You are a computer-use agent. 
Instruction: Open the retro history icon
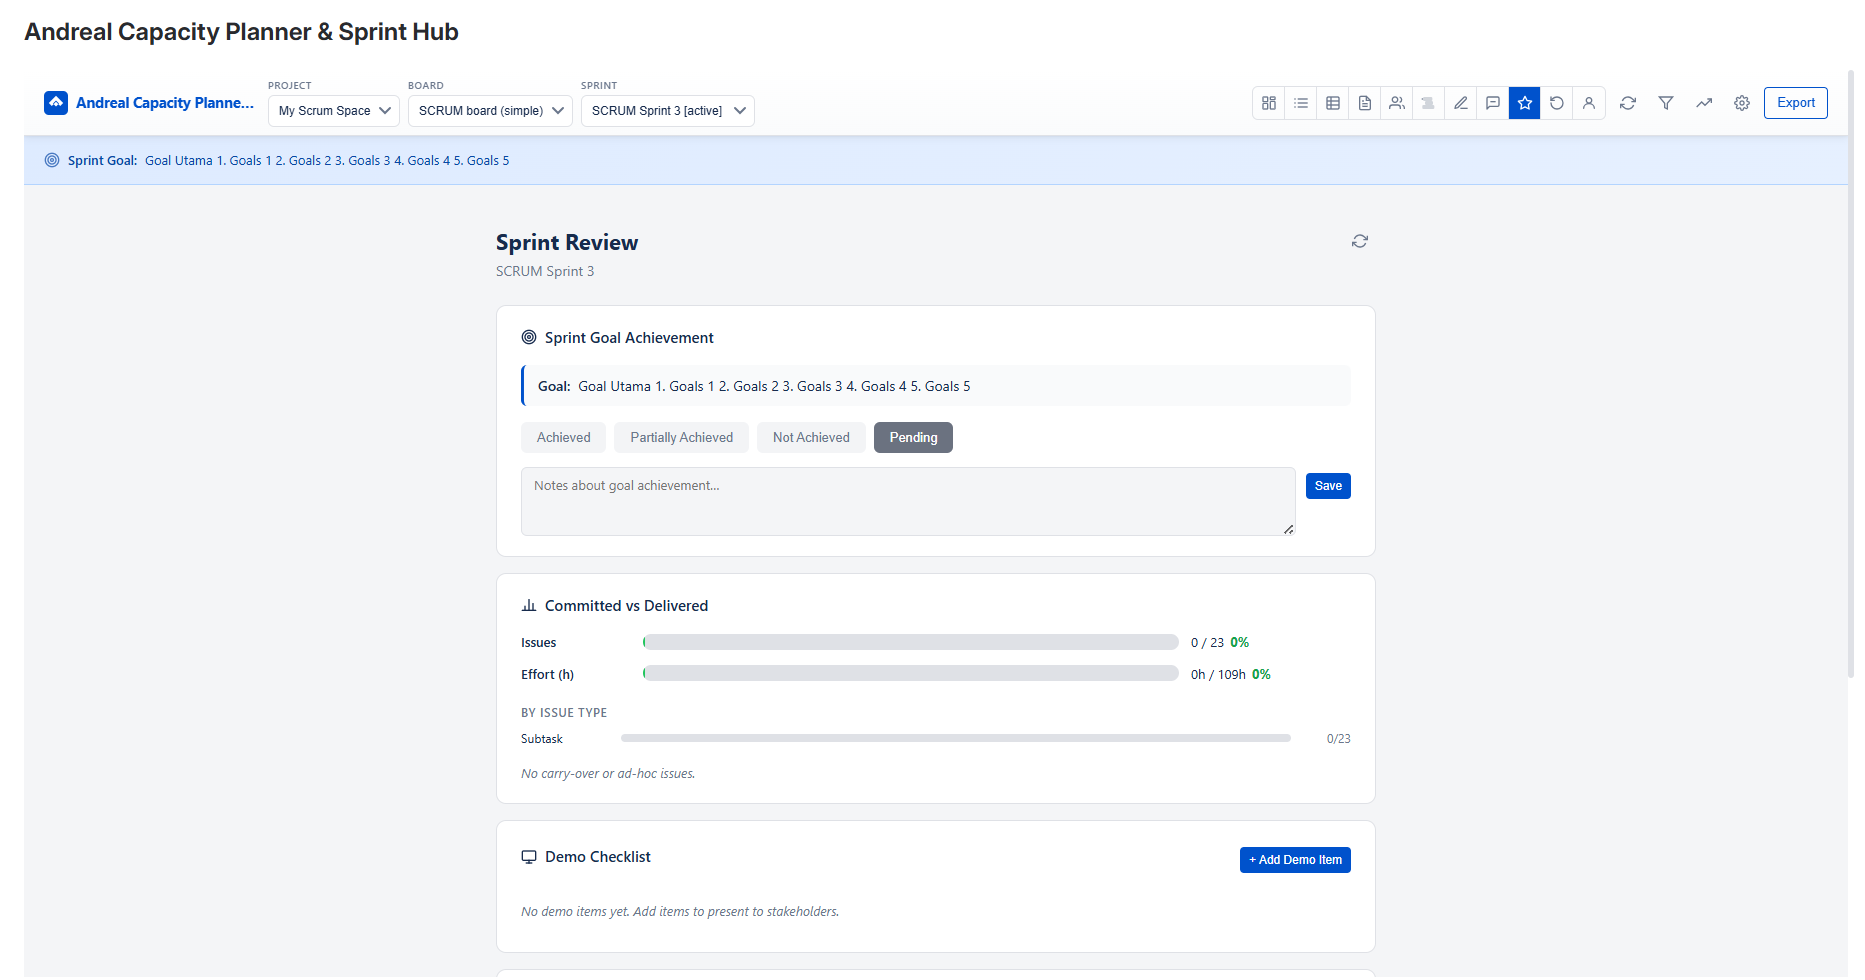click(x=1556, y=103)
